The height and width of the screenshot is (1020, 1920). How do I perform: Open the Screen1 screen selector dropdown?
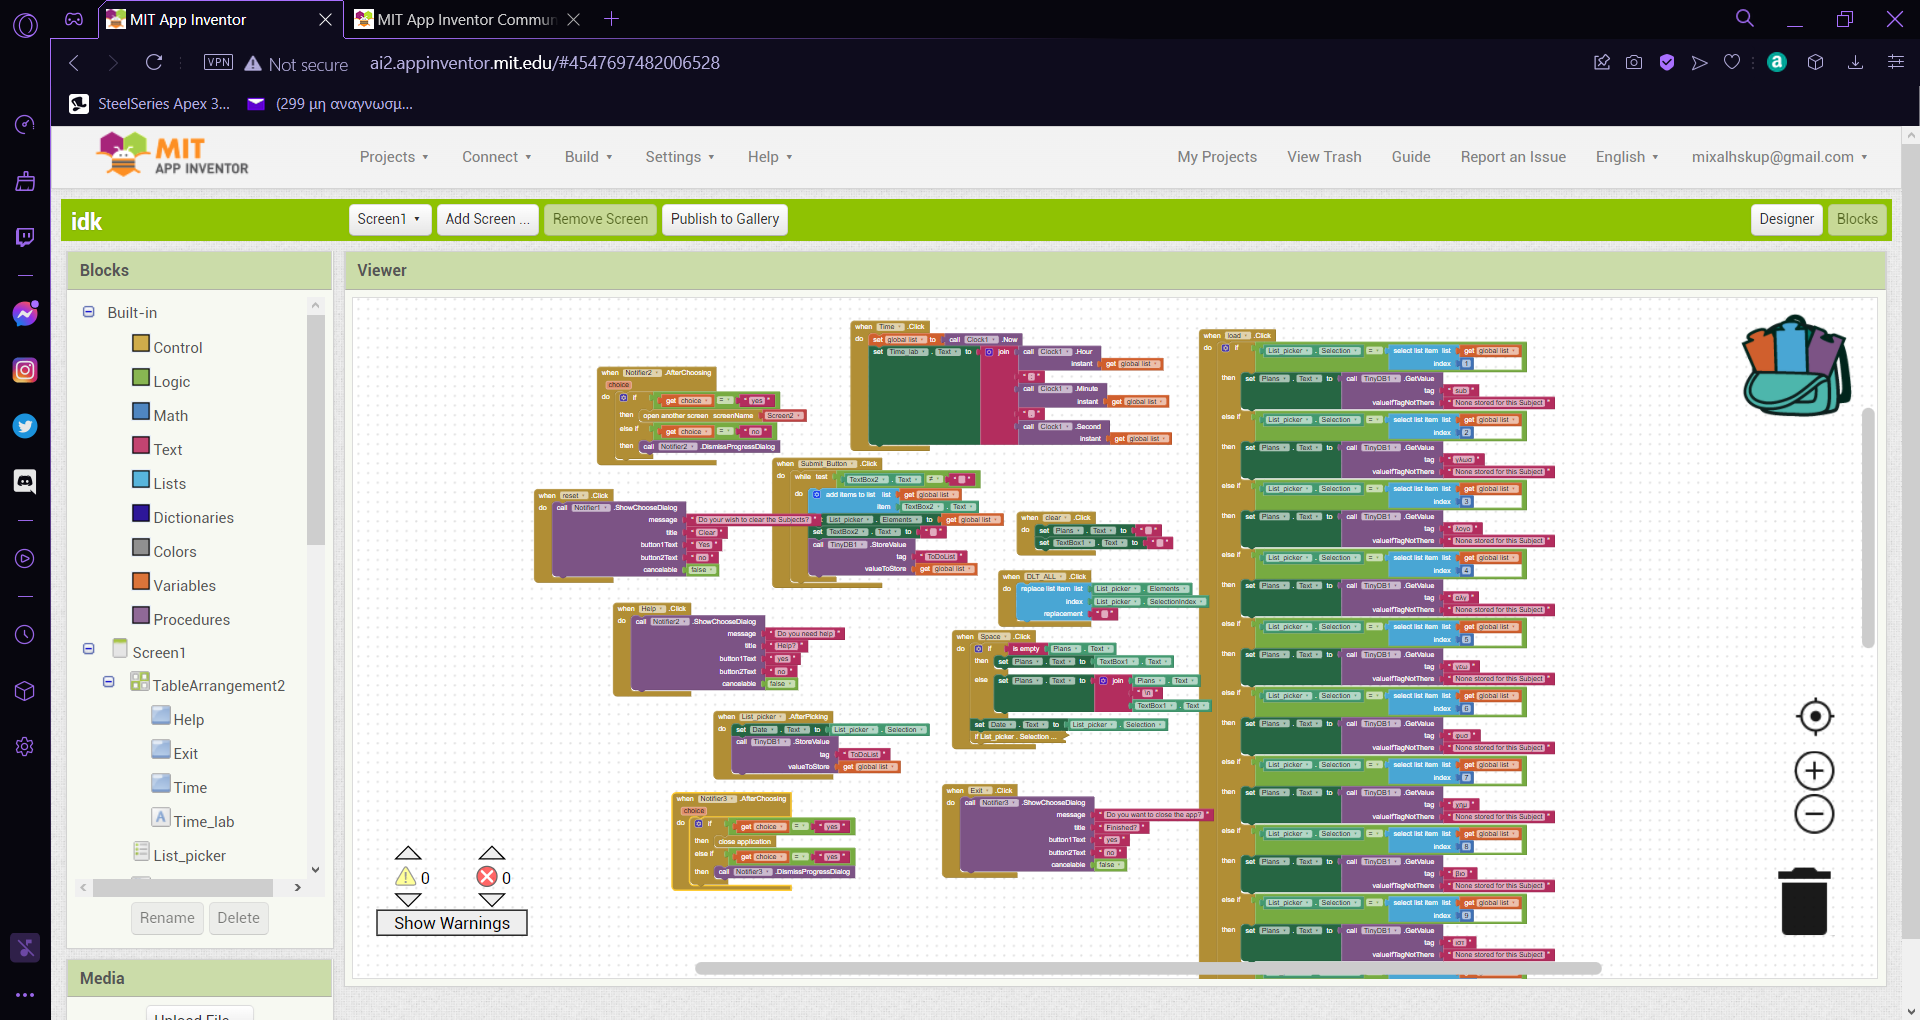[x=389, y=219]
